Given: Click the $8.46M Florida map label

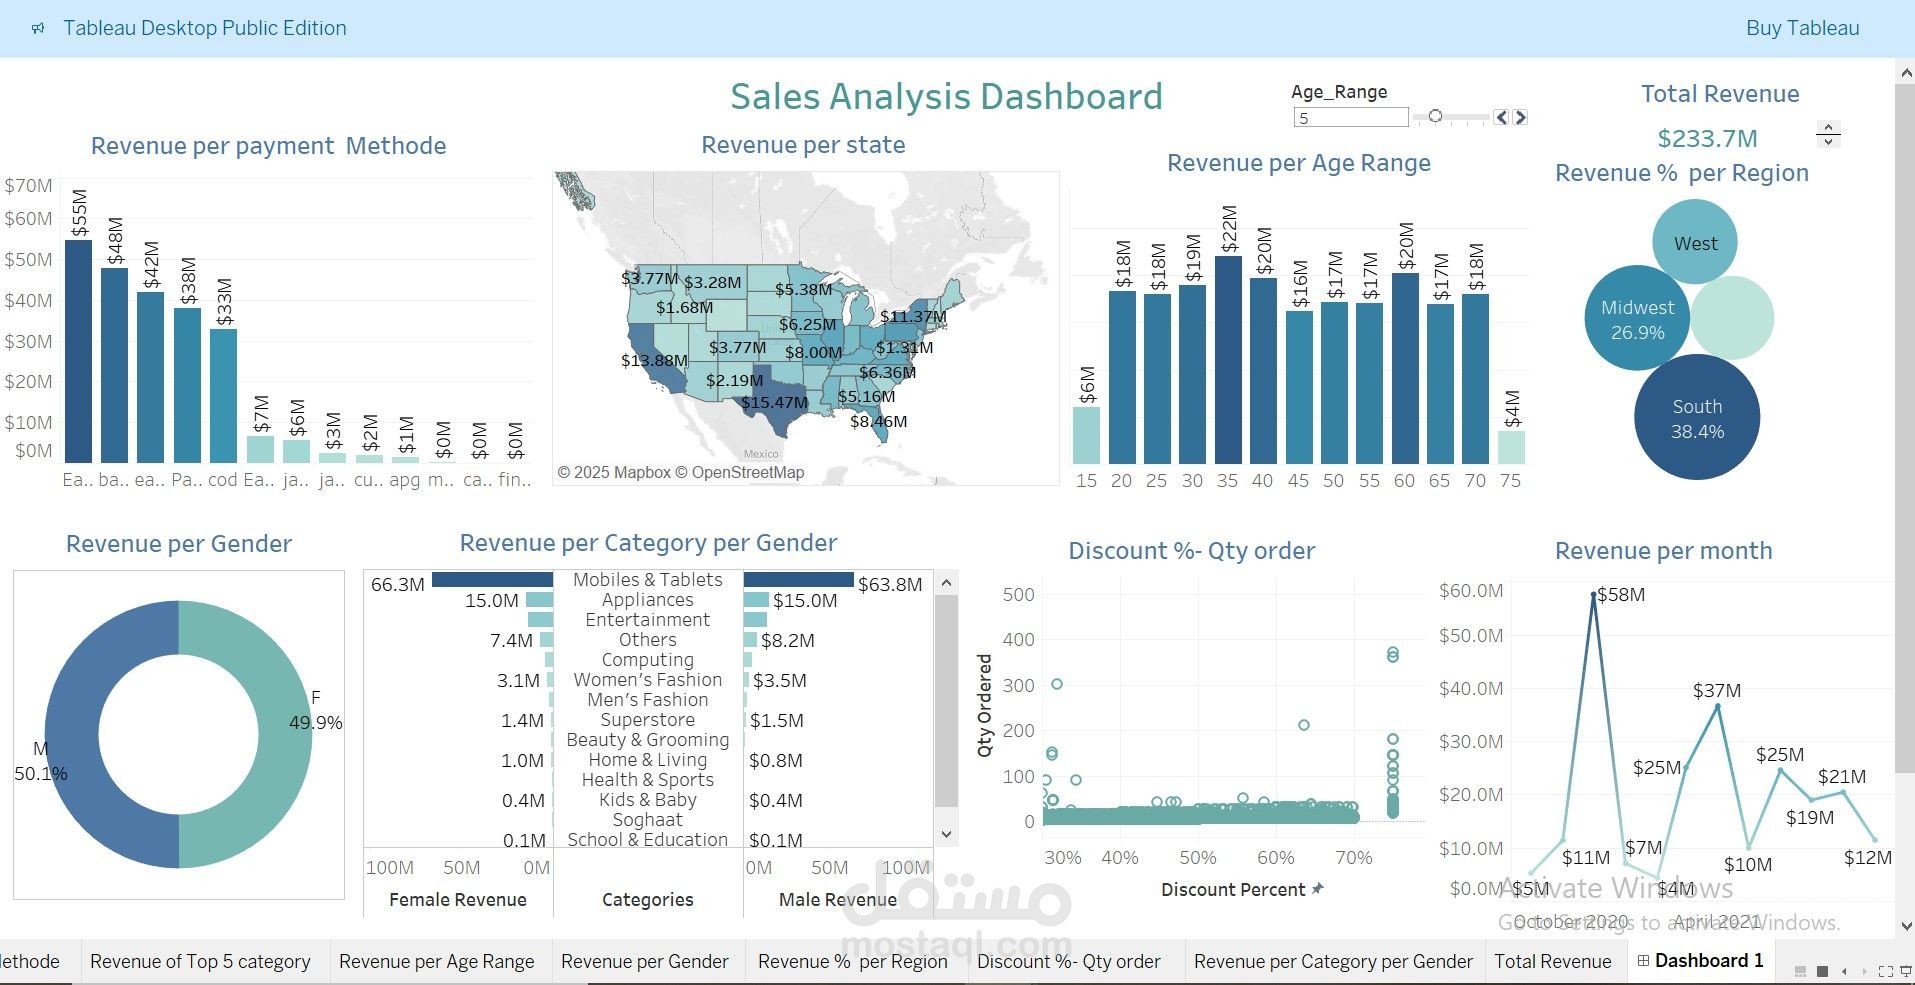Looking at the screenshot, I should [878, 421].
